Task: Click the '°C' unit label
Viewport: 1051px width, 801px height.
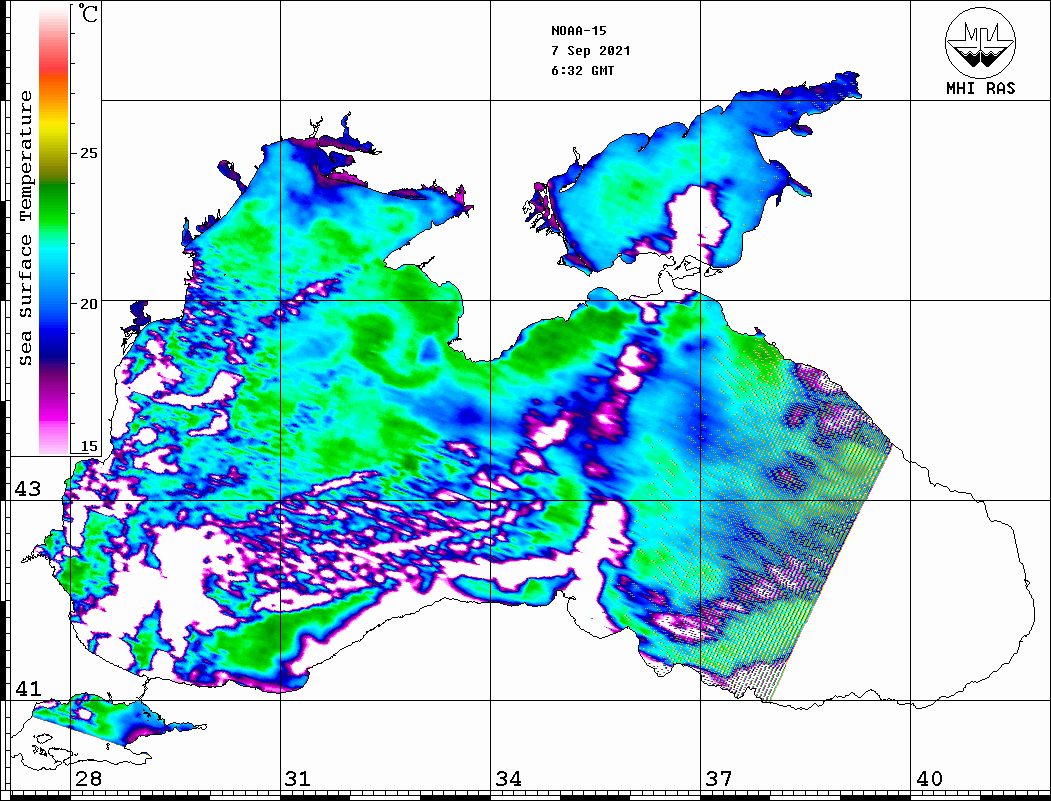Action: [x=88, y=13]
